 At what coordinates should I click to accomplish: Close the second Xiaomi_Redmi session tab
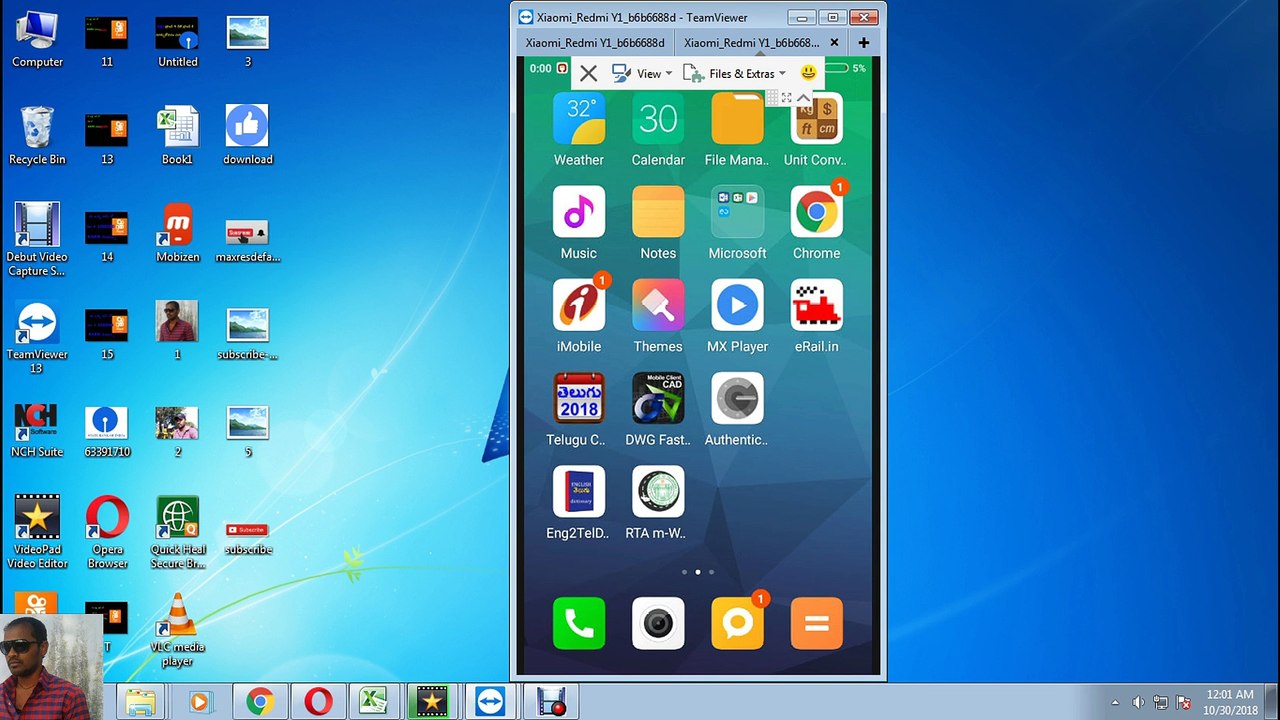pyautogui.click(x=834, y=43)
